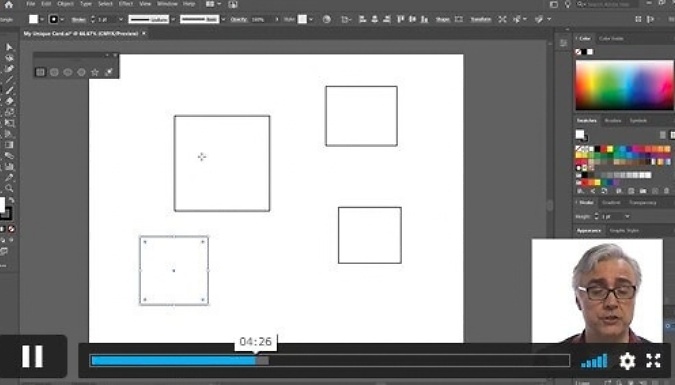Switch to the Graphic Styles tab

click(x=624, y=231)
